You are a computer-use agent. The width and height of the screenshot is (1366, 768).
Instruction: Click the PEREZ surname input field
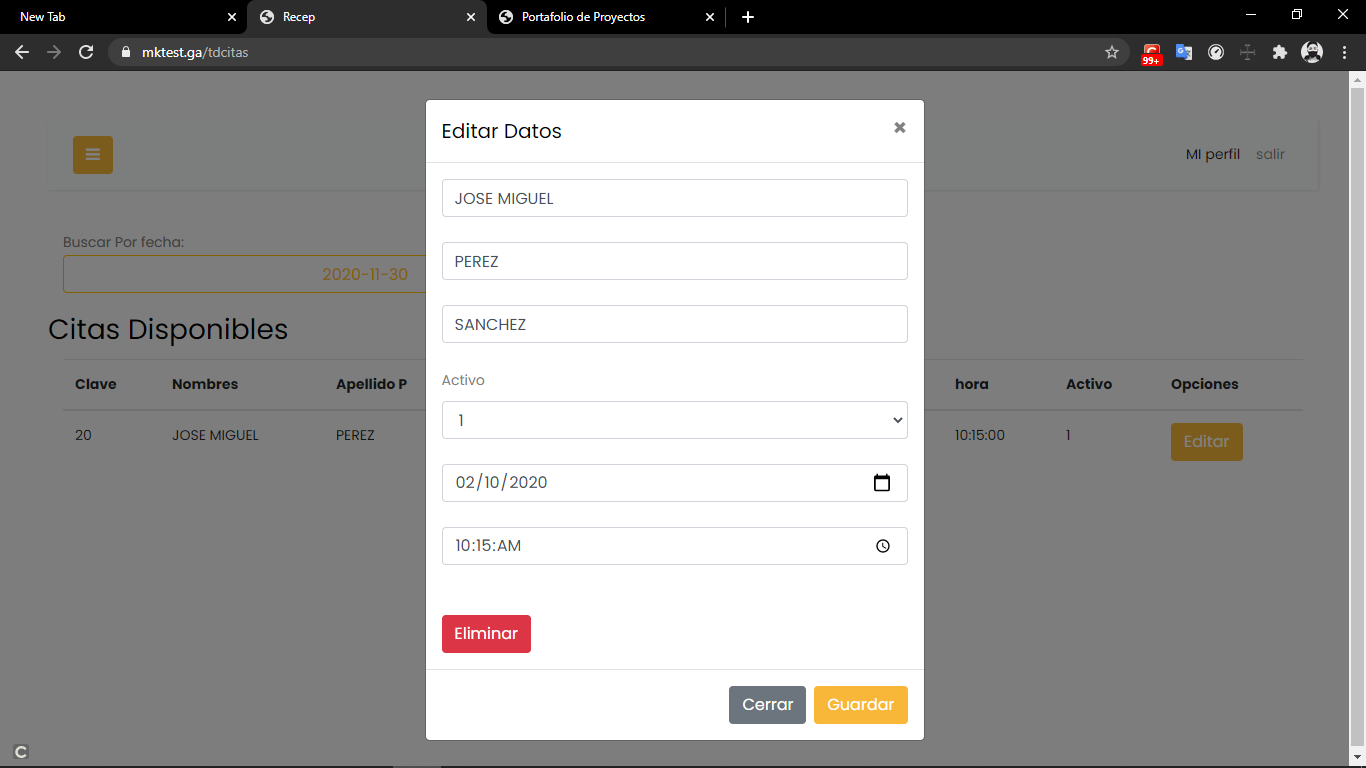tap(674, 261)
